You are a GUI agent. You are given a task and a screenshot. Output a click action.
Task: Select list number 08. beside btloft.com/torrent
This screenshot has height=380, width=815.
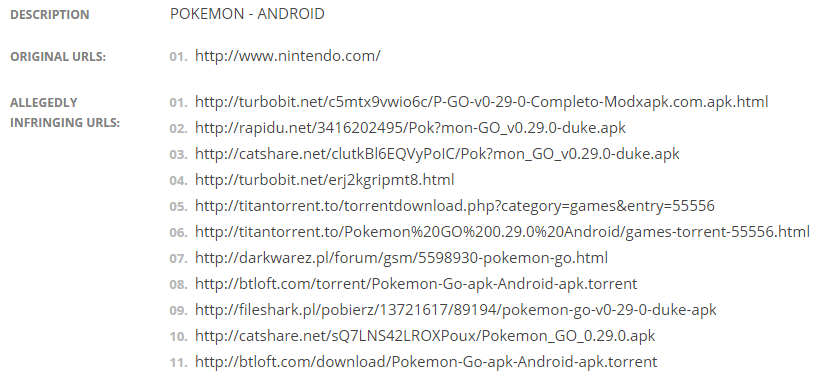pos(178,284)
